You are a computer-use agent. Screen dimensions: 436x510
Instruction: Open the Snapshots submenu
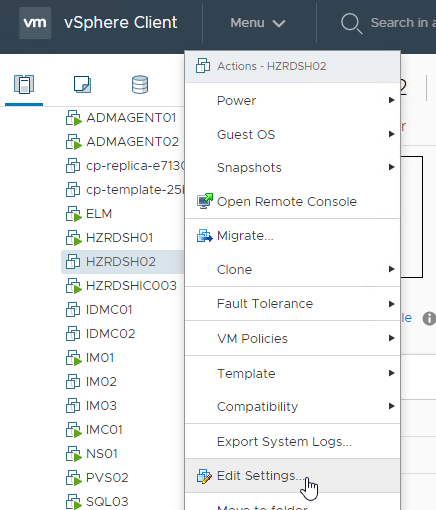(x=293, y=168)
